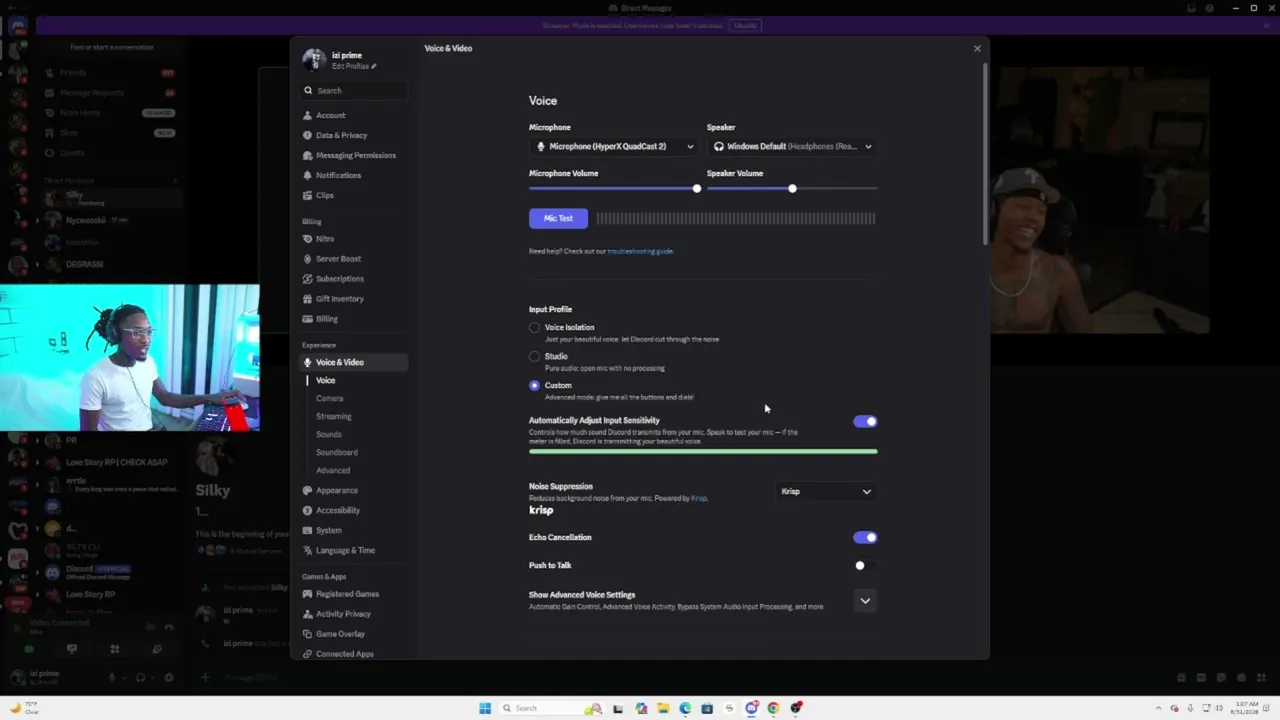Click the green input sensitivity meter bar
The image size is (1280, 720).
pyautogui.click(x=703, y=452)
